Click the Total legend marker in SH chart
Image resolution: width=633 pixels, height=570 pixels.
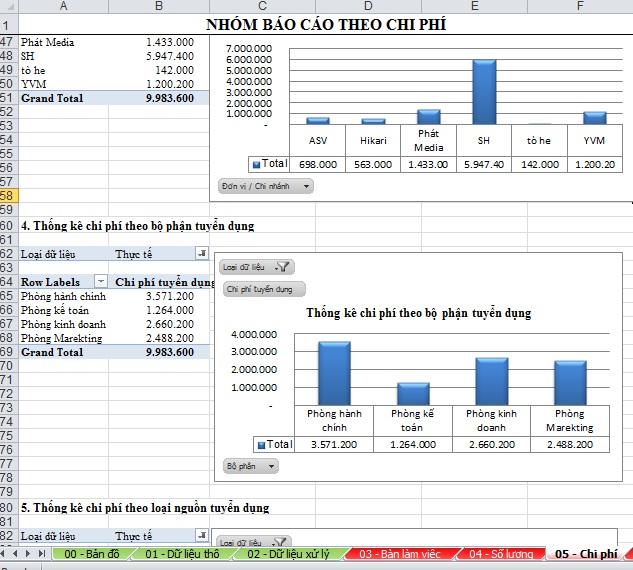click(256, 163)
